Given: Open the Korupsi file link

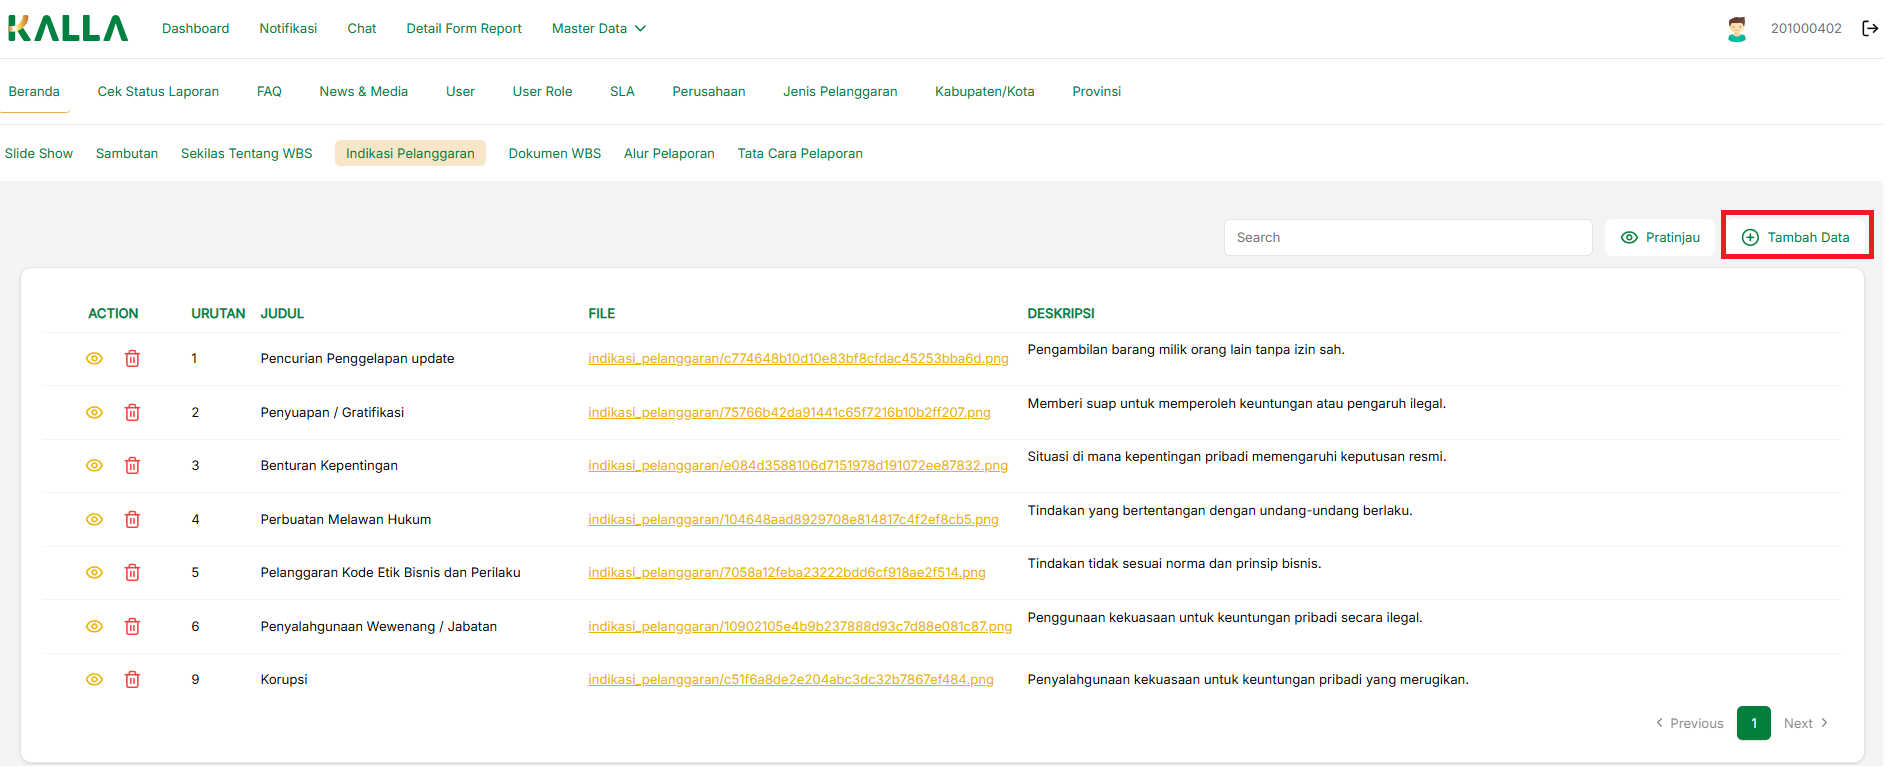Looking at the screenshot, I should click(x=790, y=680).
